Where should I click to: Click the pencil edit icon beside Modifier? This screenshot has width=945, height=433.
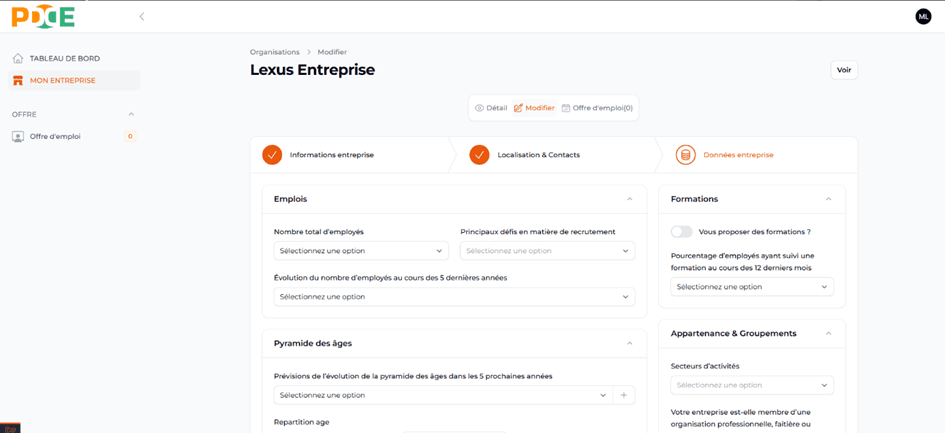[518, 108]
